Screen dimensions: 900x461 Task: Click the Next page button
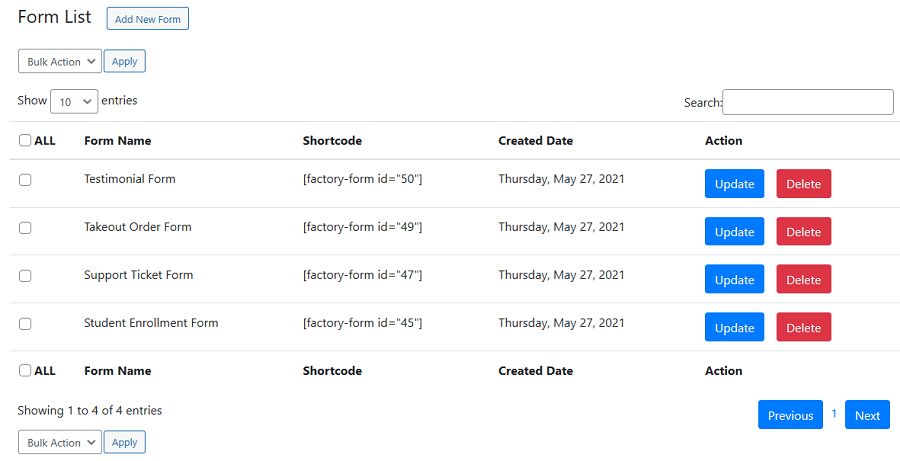pyautogui.click(x=867, y=415)
